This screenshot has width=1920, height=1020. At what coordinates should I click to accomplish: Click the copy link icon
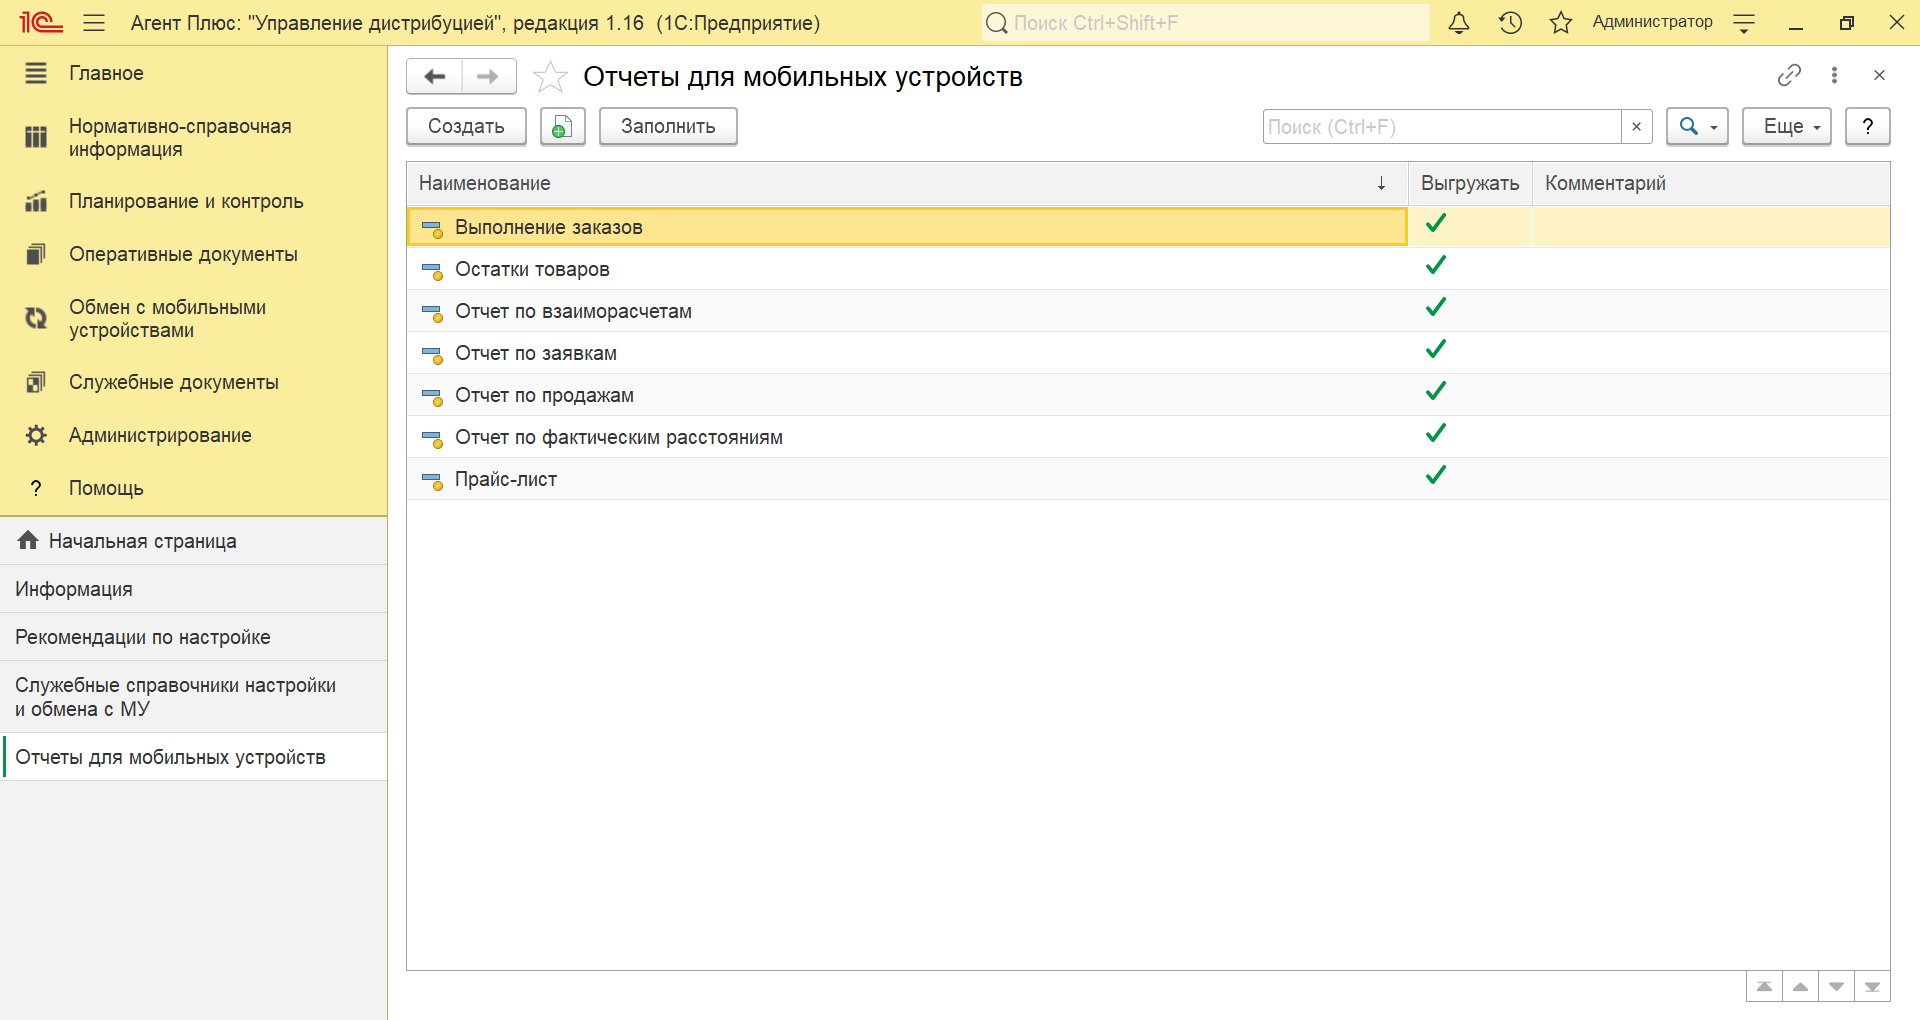pyautogui.click(x=1789, y=75)
